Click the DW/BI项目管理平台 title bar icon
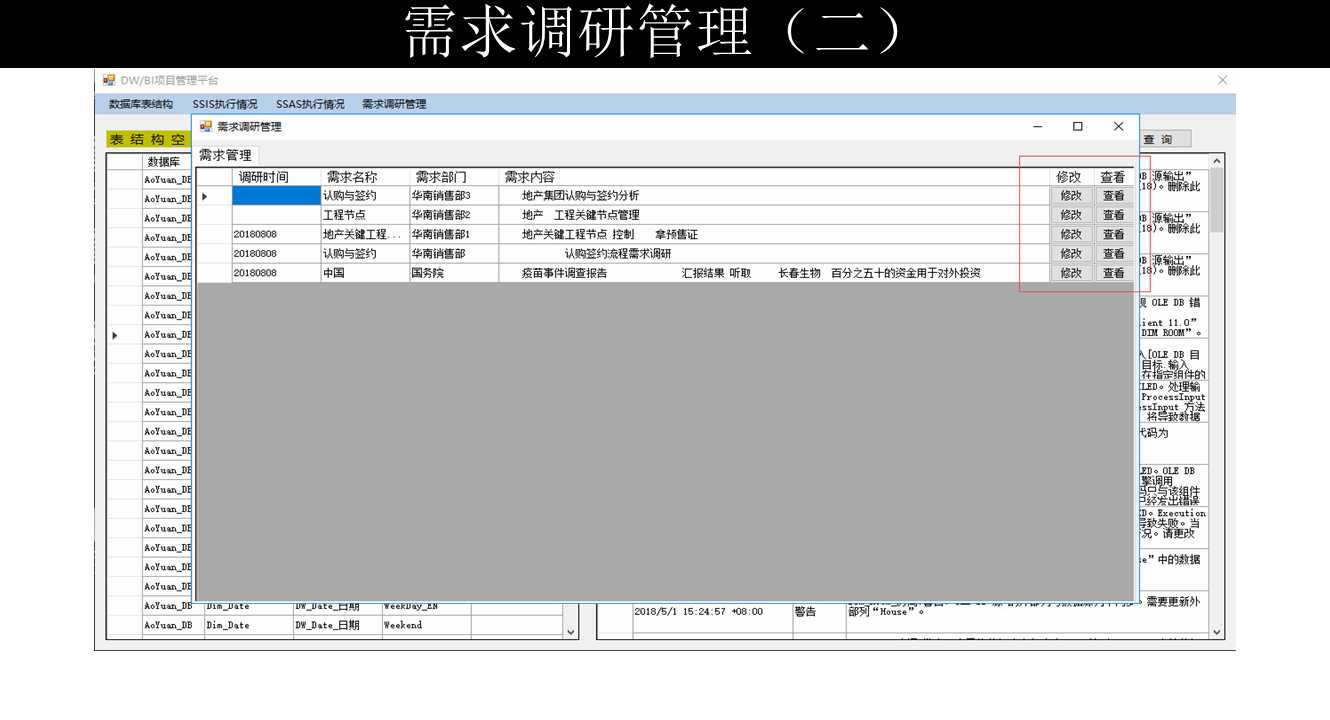 point(109,80)
